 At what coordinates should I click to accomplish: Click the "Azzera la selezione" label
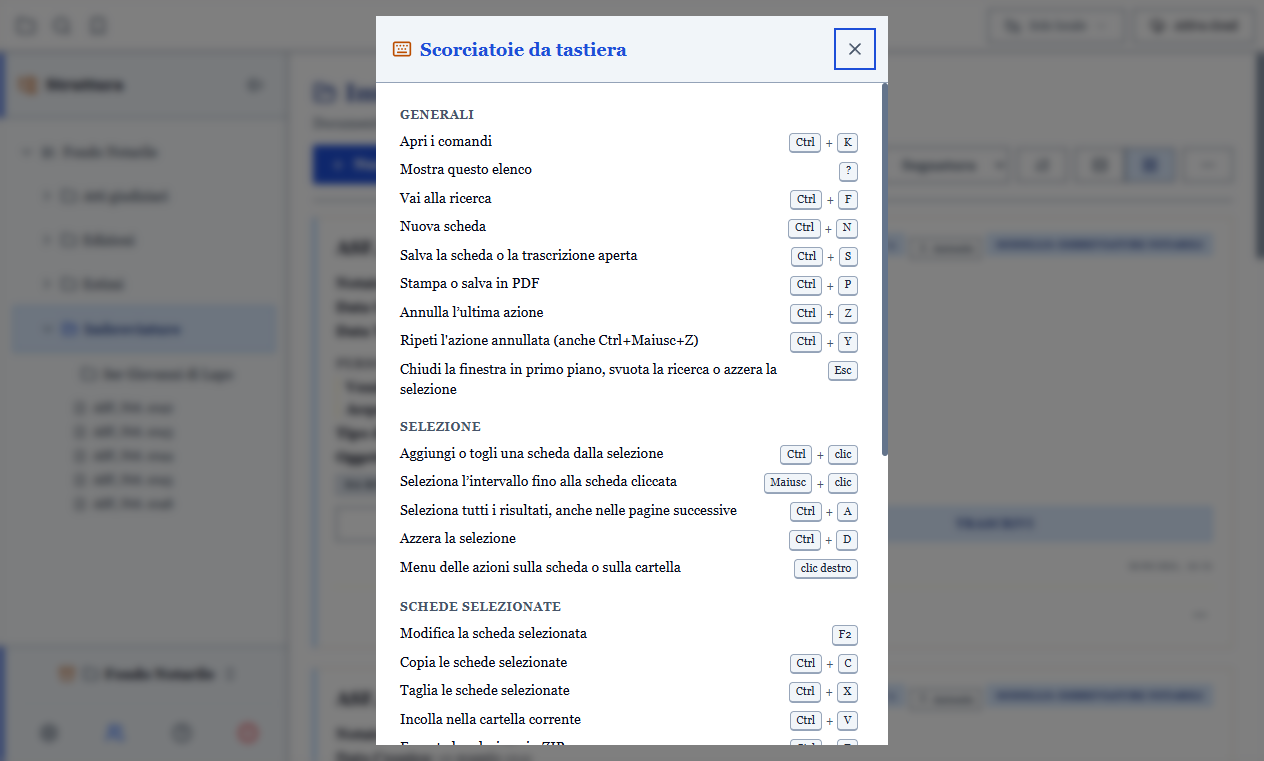(x=458, y=539)
